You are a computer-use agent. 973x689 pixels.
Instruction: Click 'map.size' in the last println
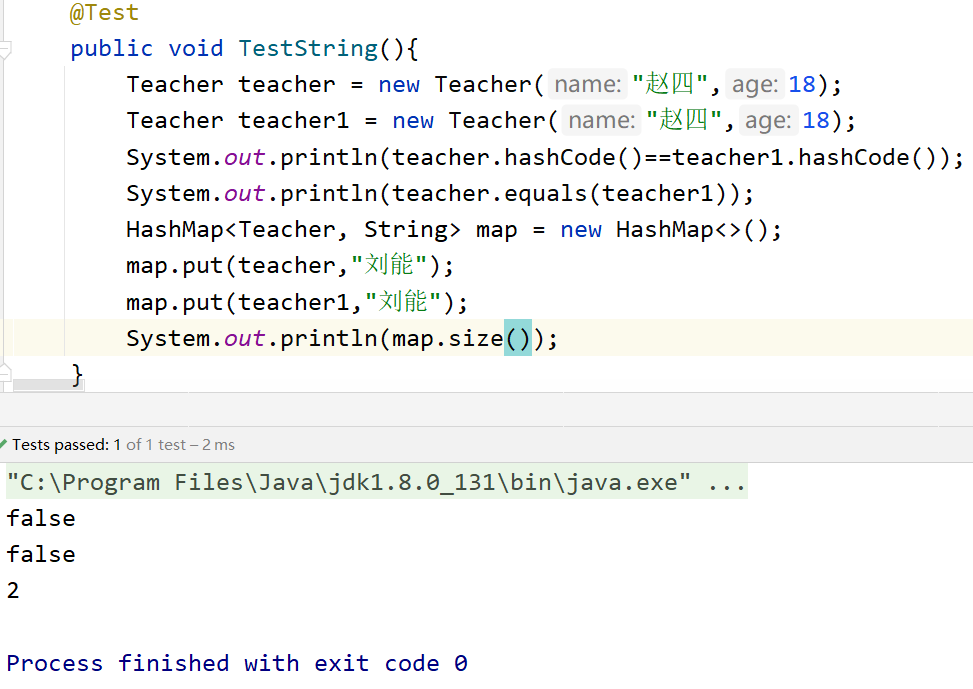tap(447, 338)
